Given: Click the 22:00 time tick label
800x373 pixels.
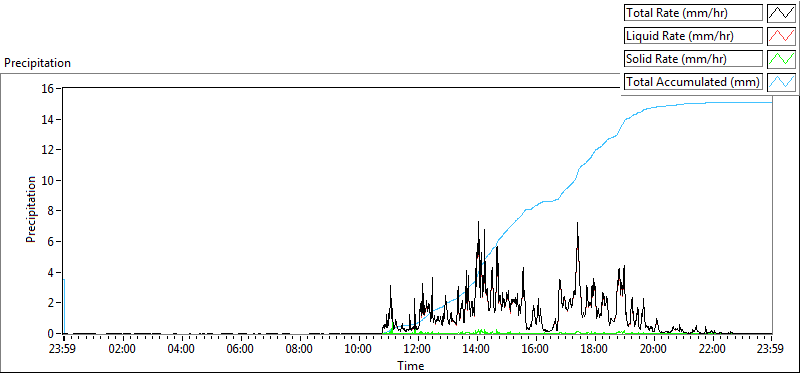Looking at the screenshot, I should [x=713, y=350].
